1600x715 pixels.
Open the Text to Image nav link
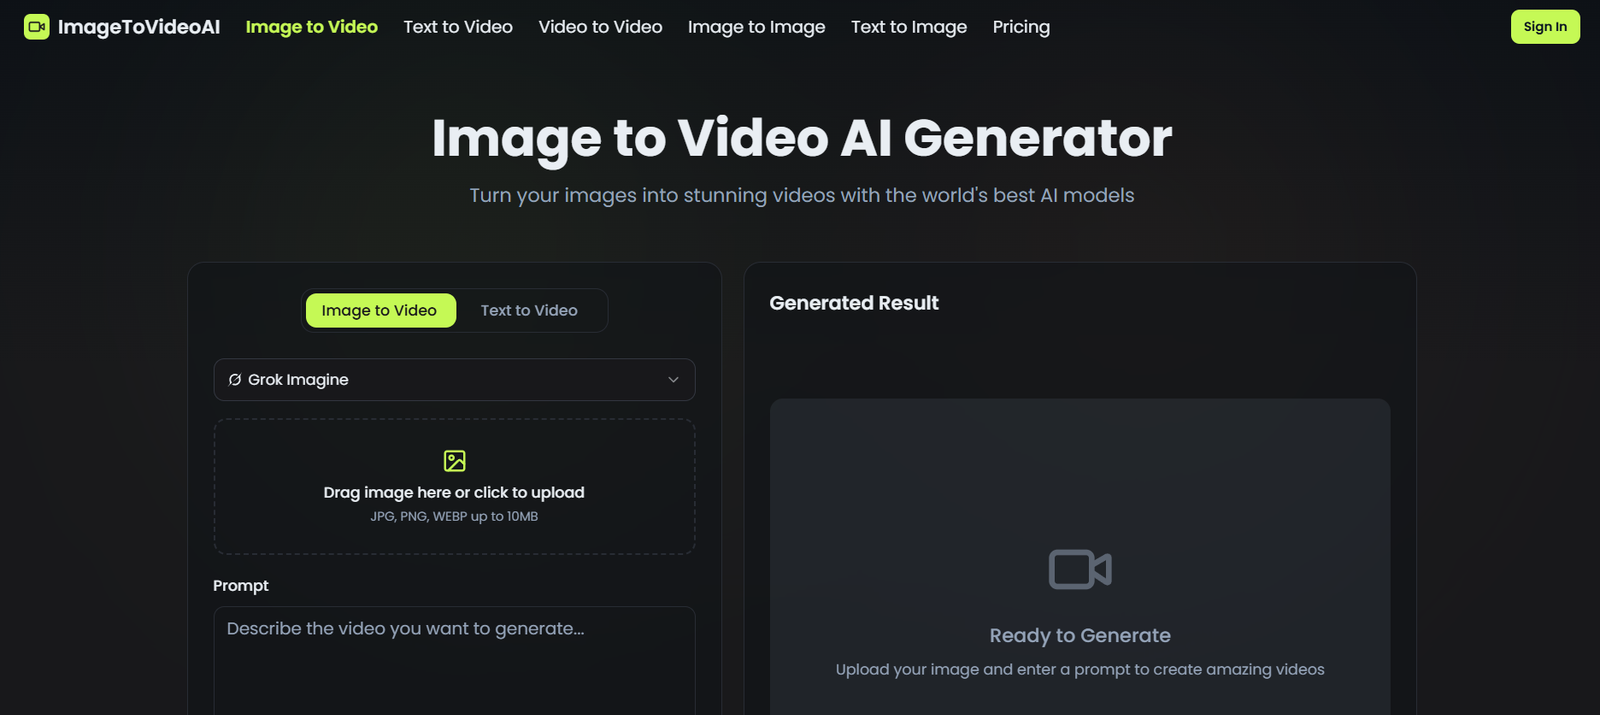[908, 27]
